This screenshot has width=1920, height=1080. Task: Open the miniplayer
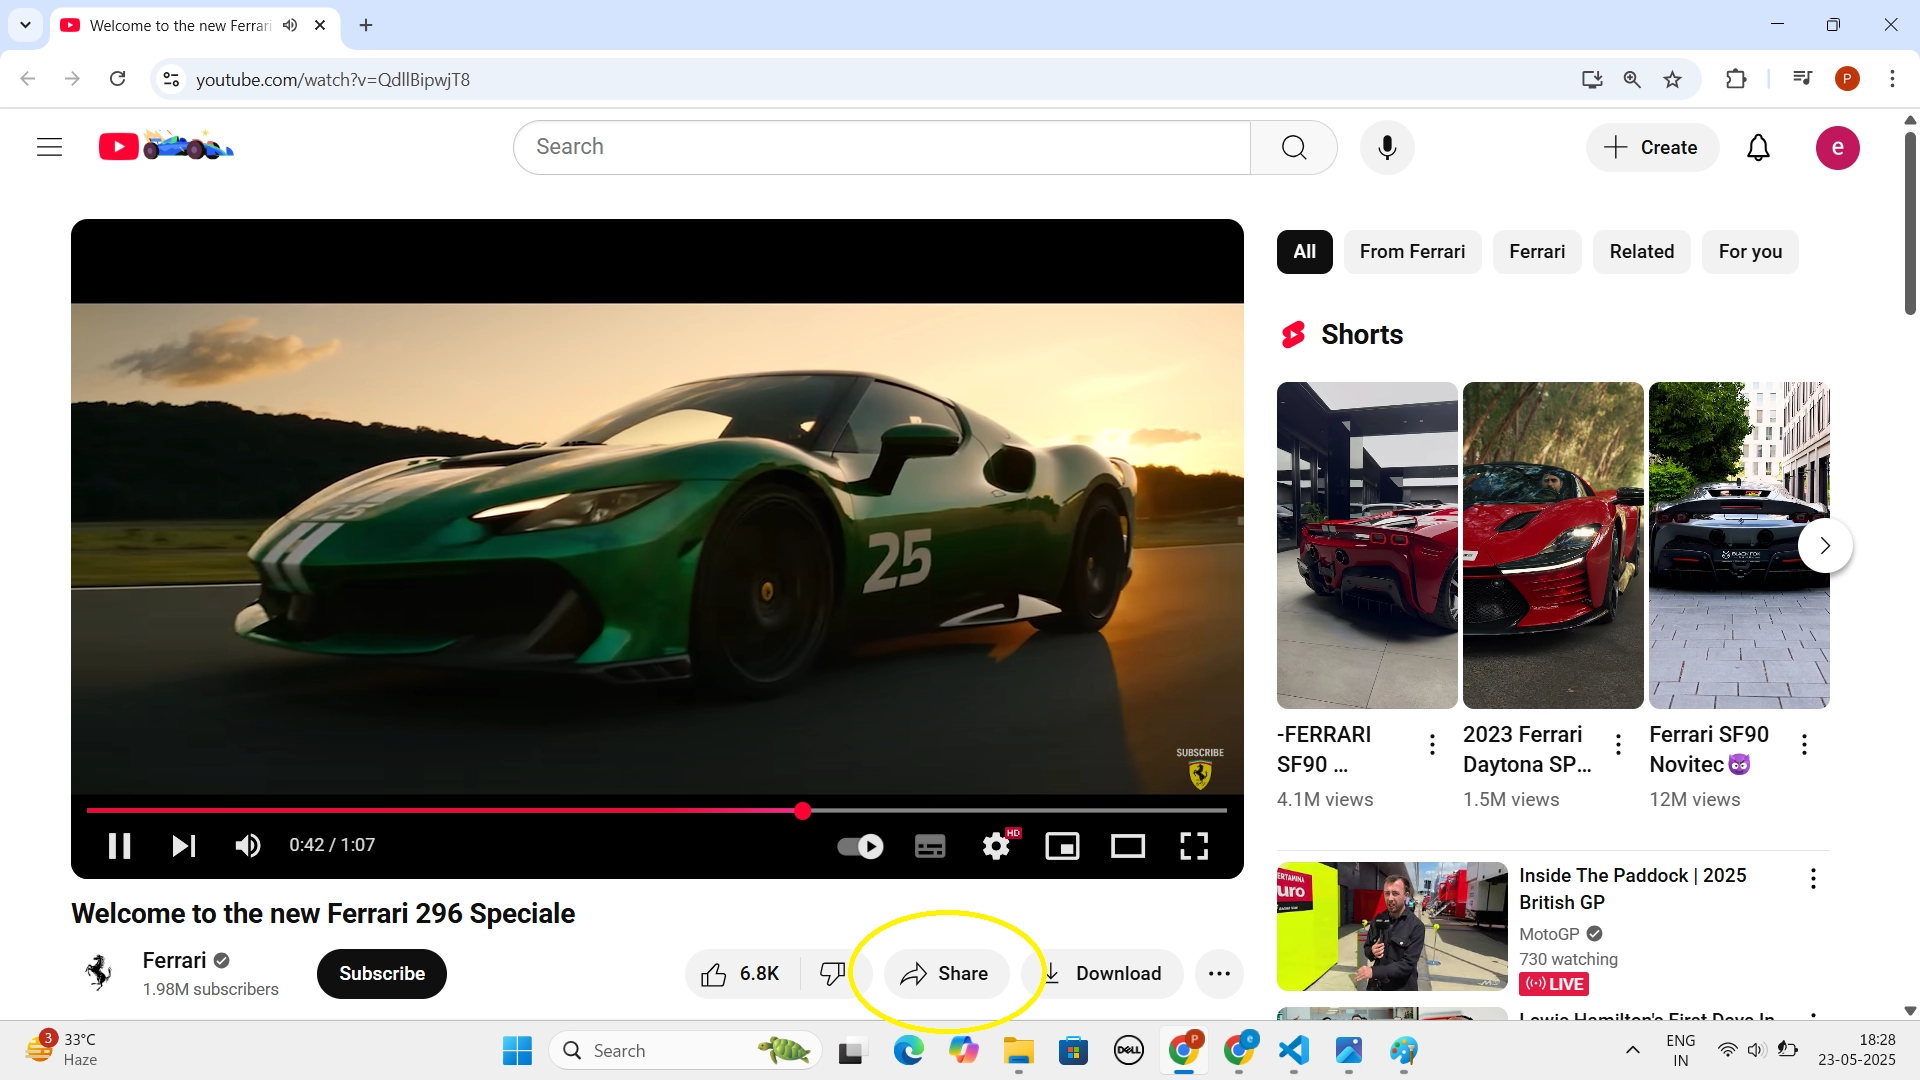point(1062,847)
